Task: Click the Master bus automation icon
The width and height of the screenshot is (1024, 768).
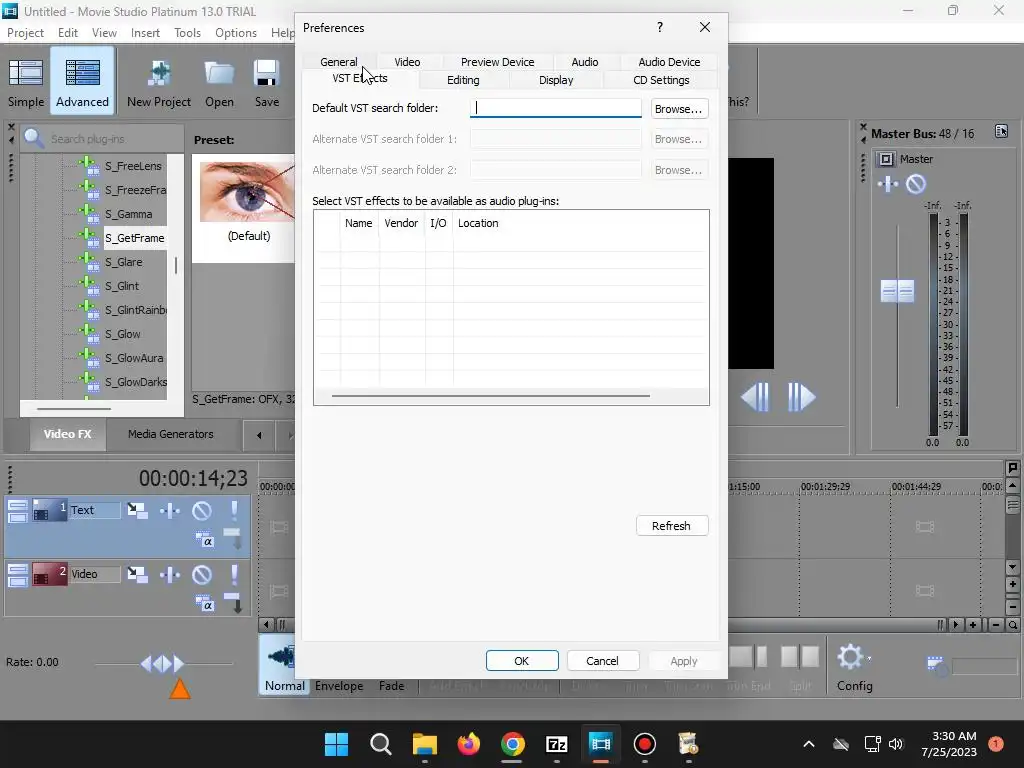Action: coord(888,184)
